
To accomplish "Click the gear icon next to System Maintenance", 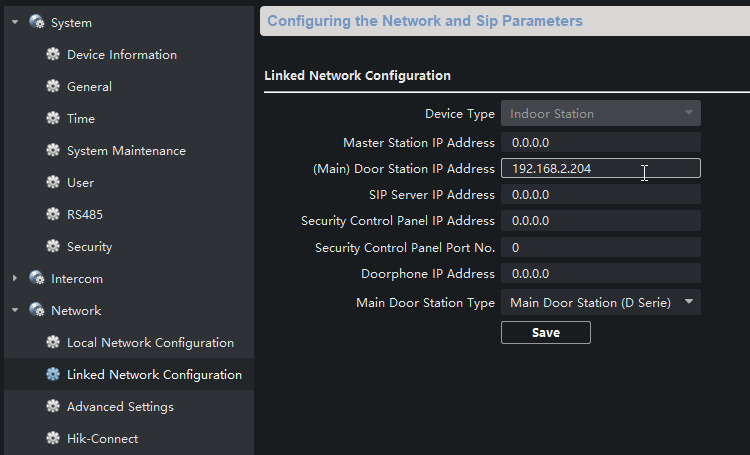I will pos(53,151).
